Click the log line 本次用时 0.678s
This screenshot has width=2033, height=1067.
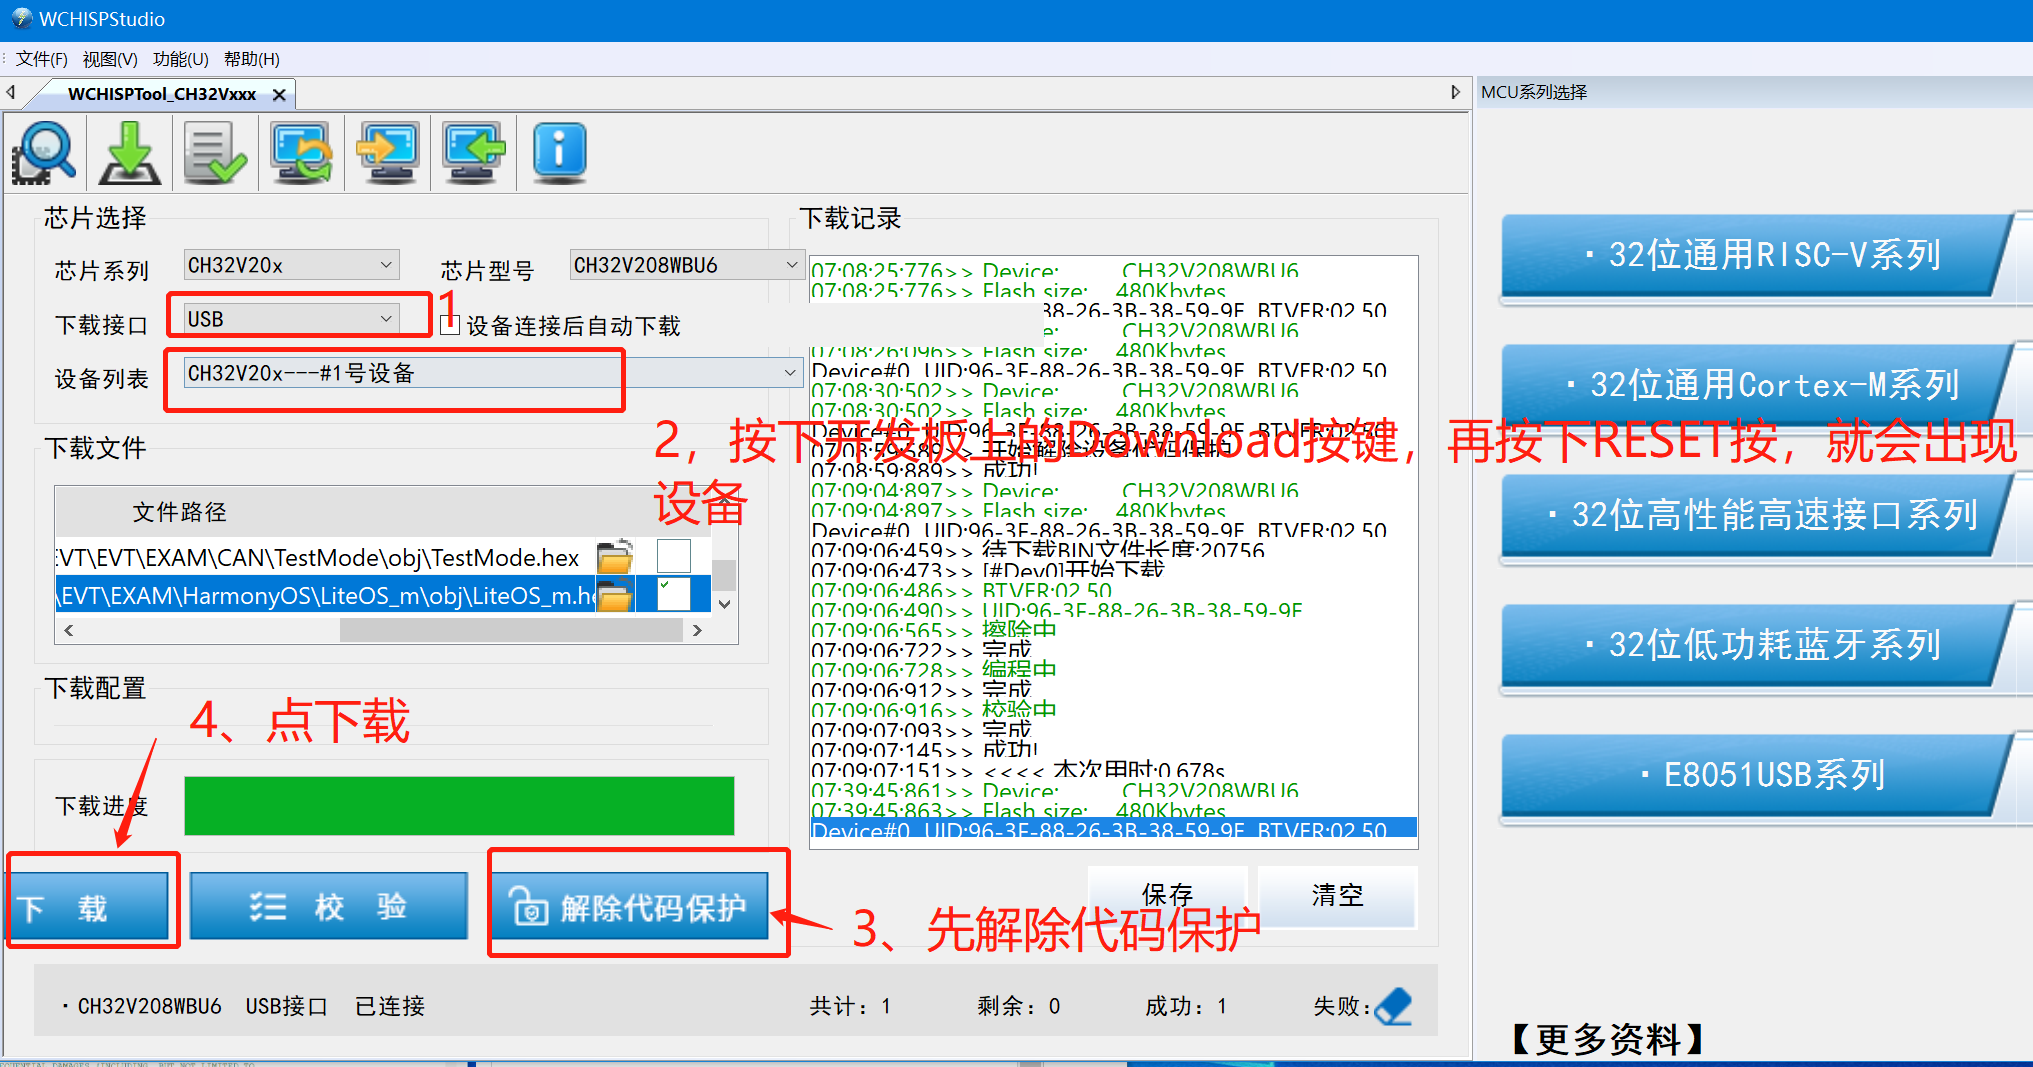pos(1018,770)
